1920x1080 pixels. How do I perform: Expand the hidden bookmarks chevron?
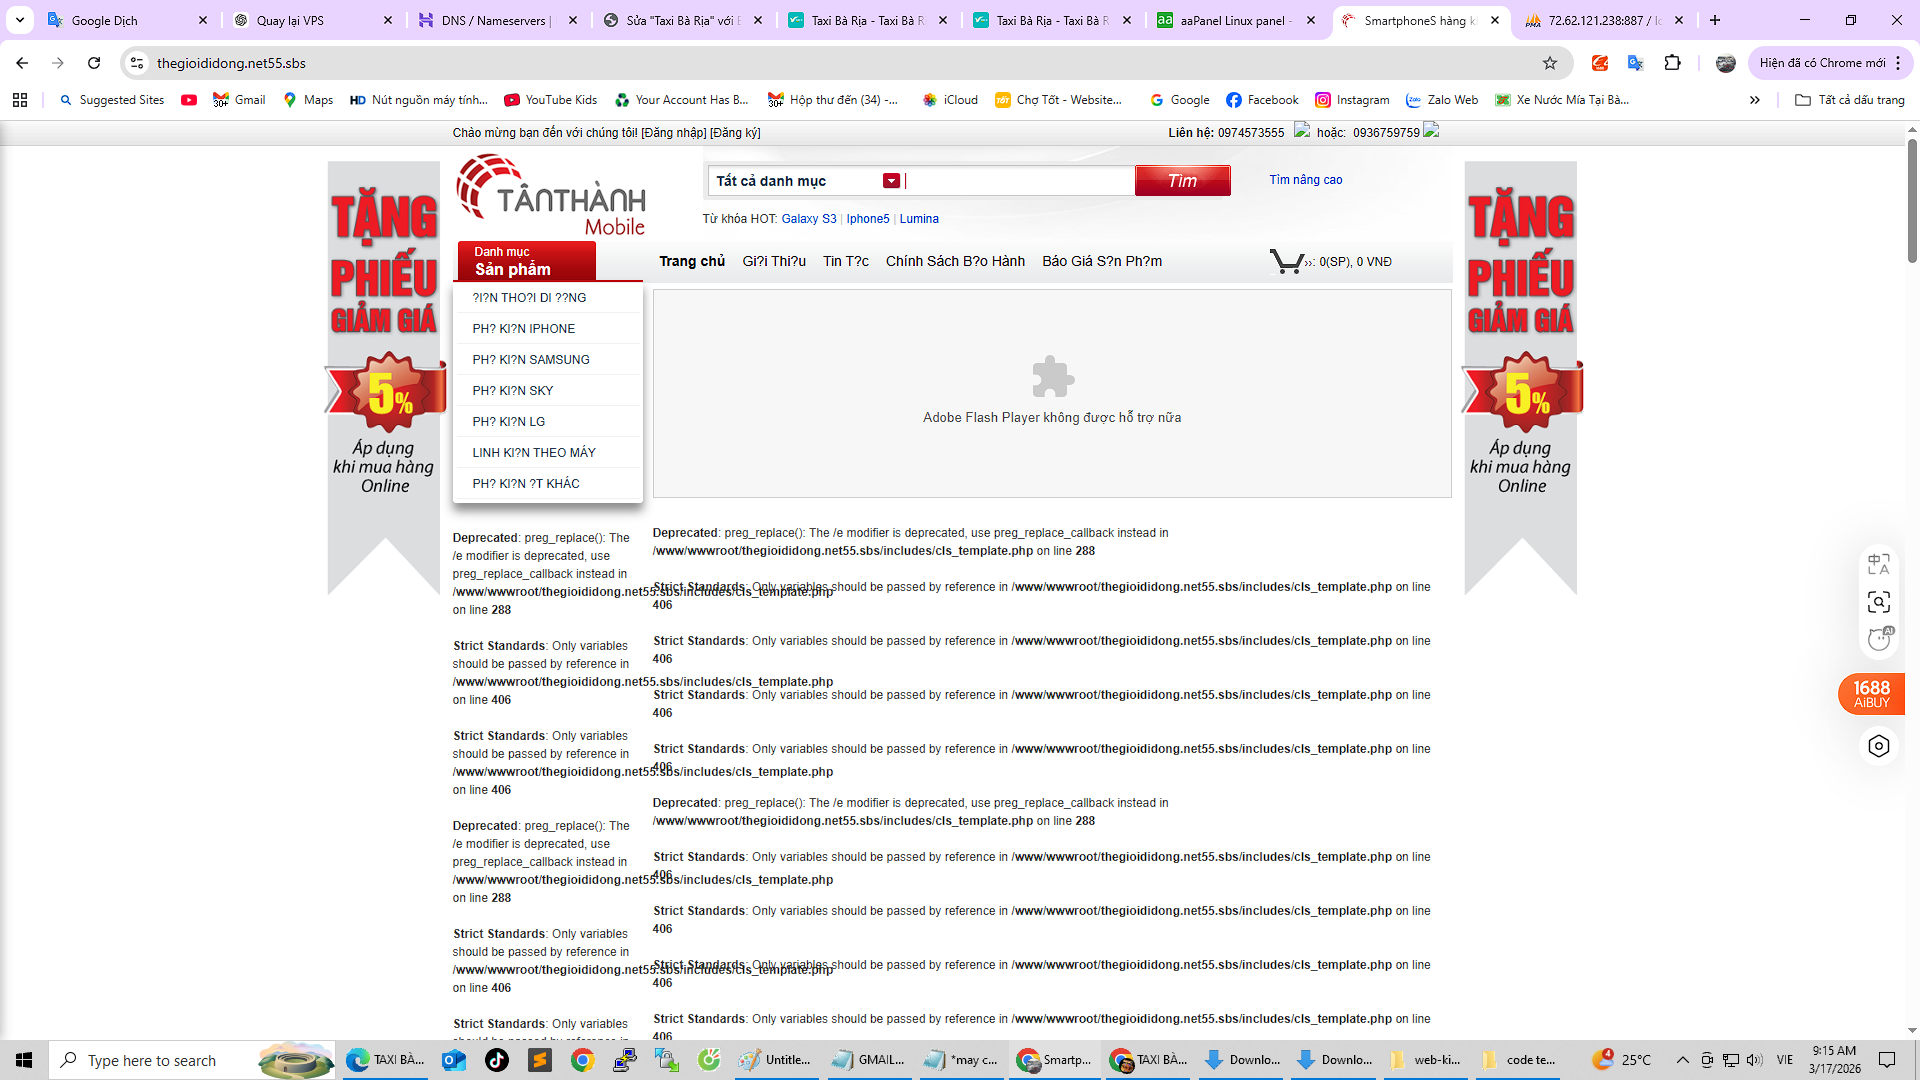tap(1754, 100)
